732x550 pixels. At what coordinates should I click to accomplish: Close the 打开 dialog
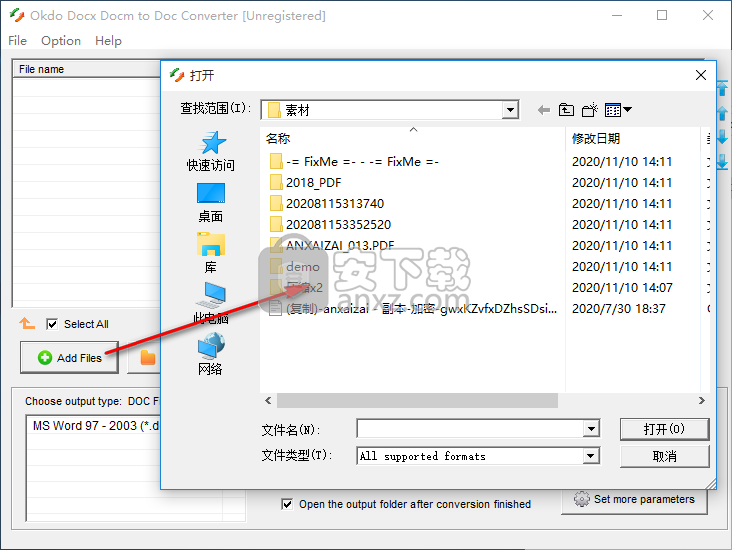point(700,75)
